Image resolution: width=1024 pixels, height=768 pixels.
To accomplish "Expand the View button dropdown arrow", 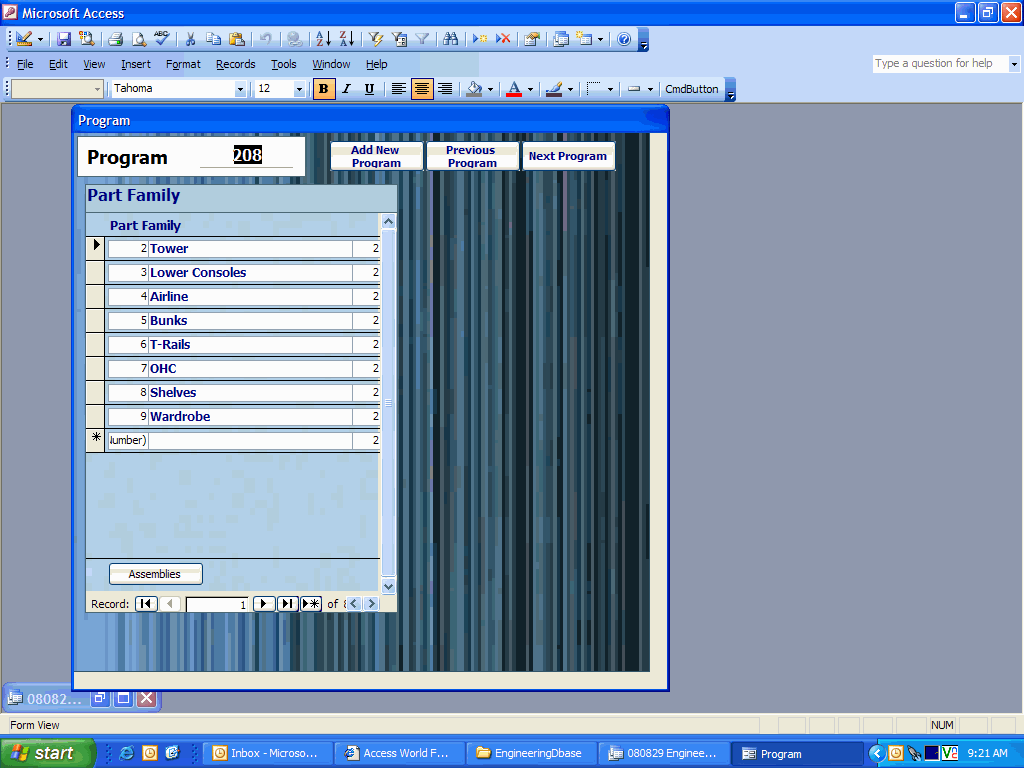I will [x=40, y=39].
